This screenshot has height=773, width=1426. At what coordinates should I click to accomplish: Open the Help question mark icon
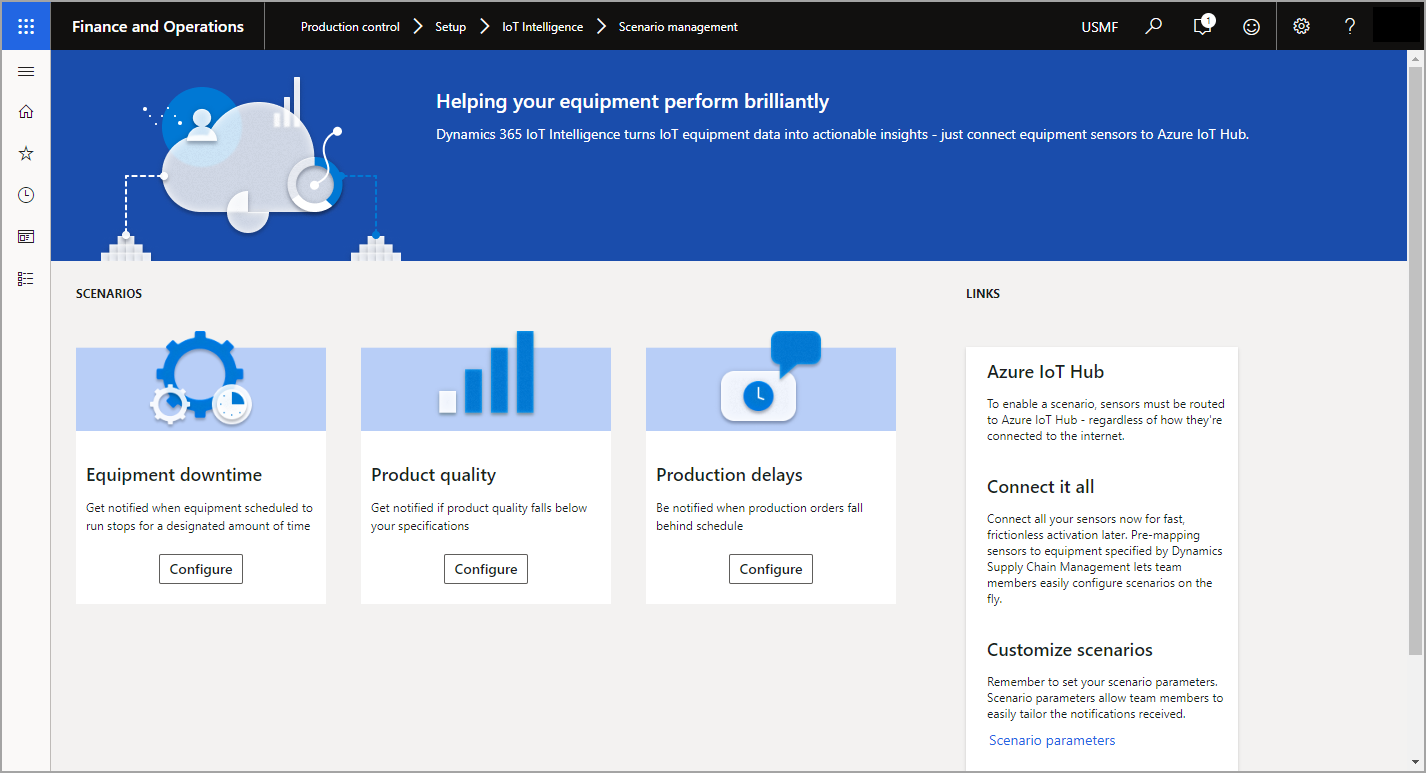(x=1349, y=27)
